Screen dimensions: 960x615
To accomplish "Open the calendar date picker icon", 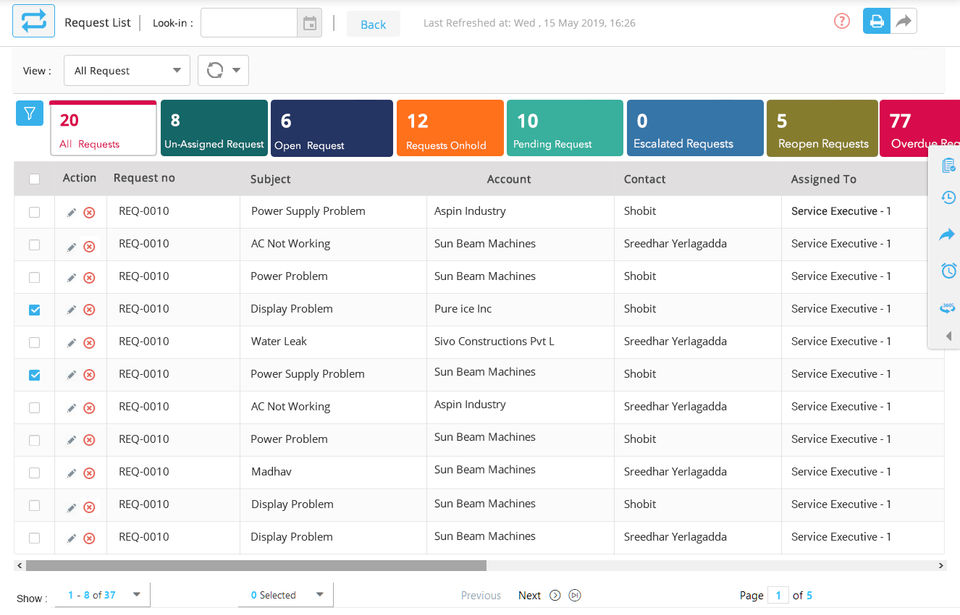I will (x=309, y=23).
